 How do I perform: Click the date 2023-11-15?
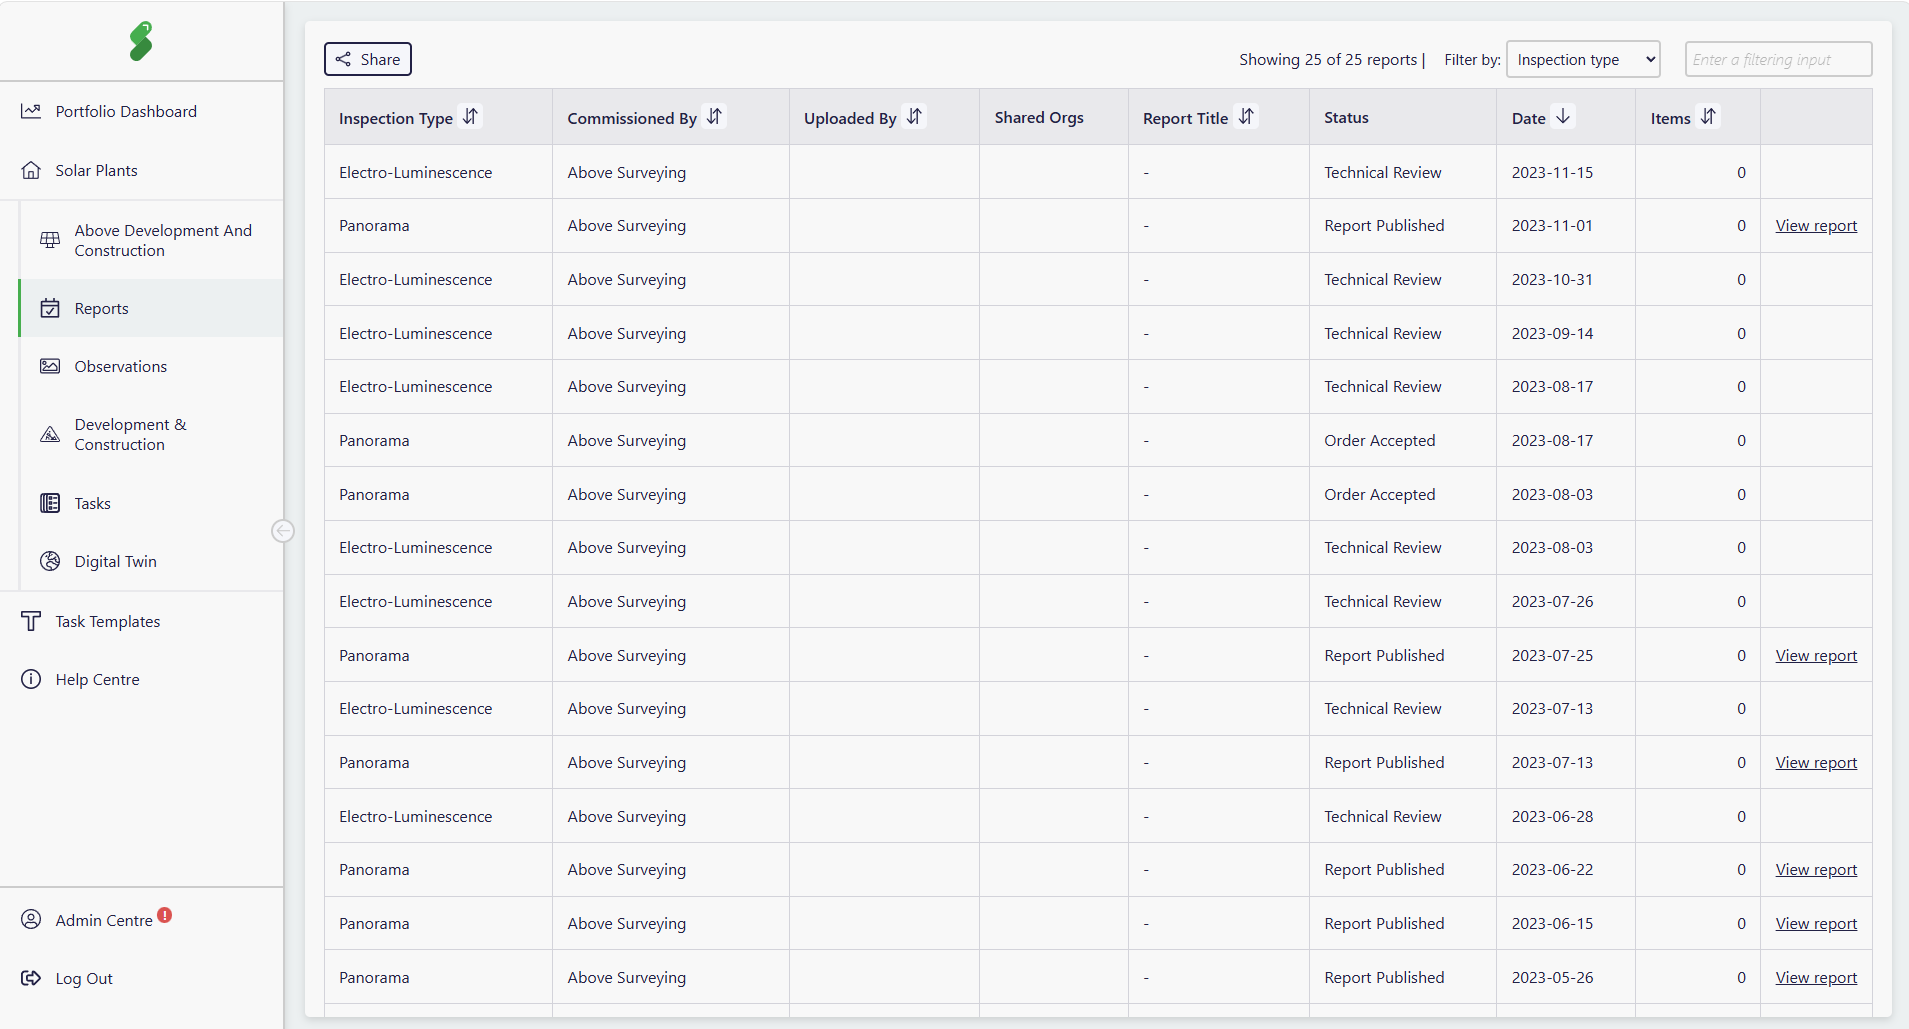coord(1552,172)
